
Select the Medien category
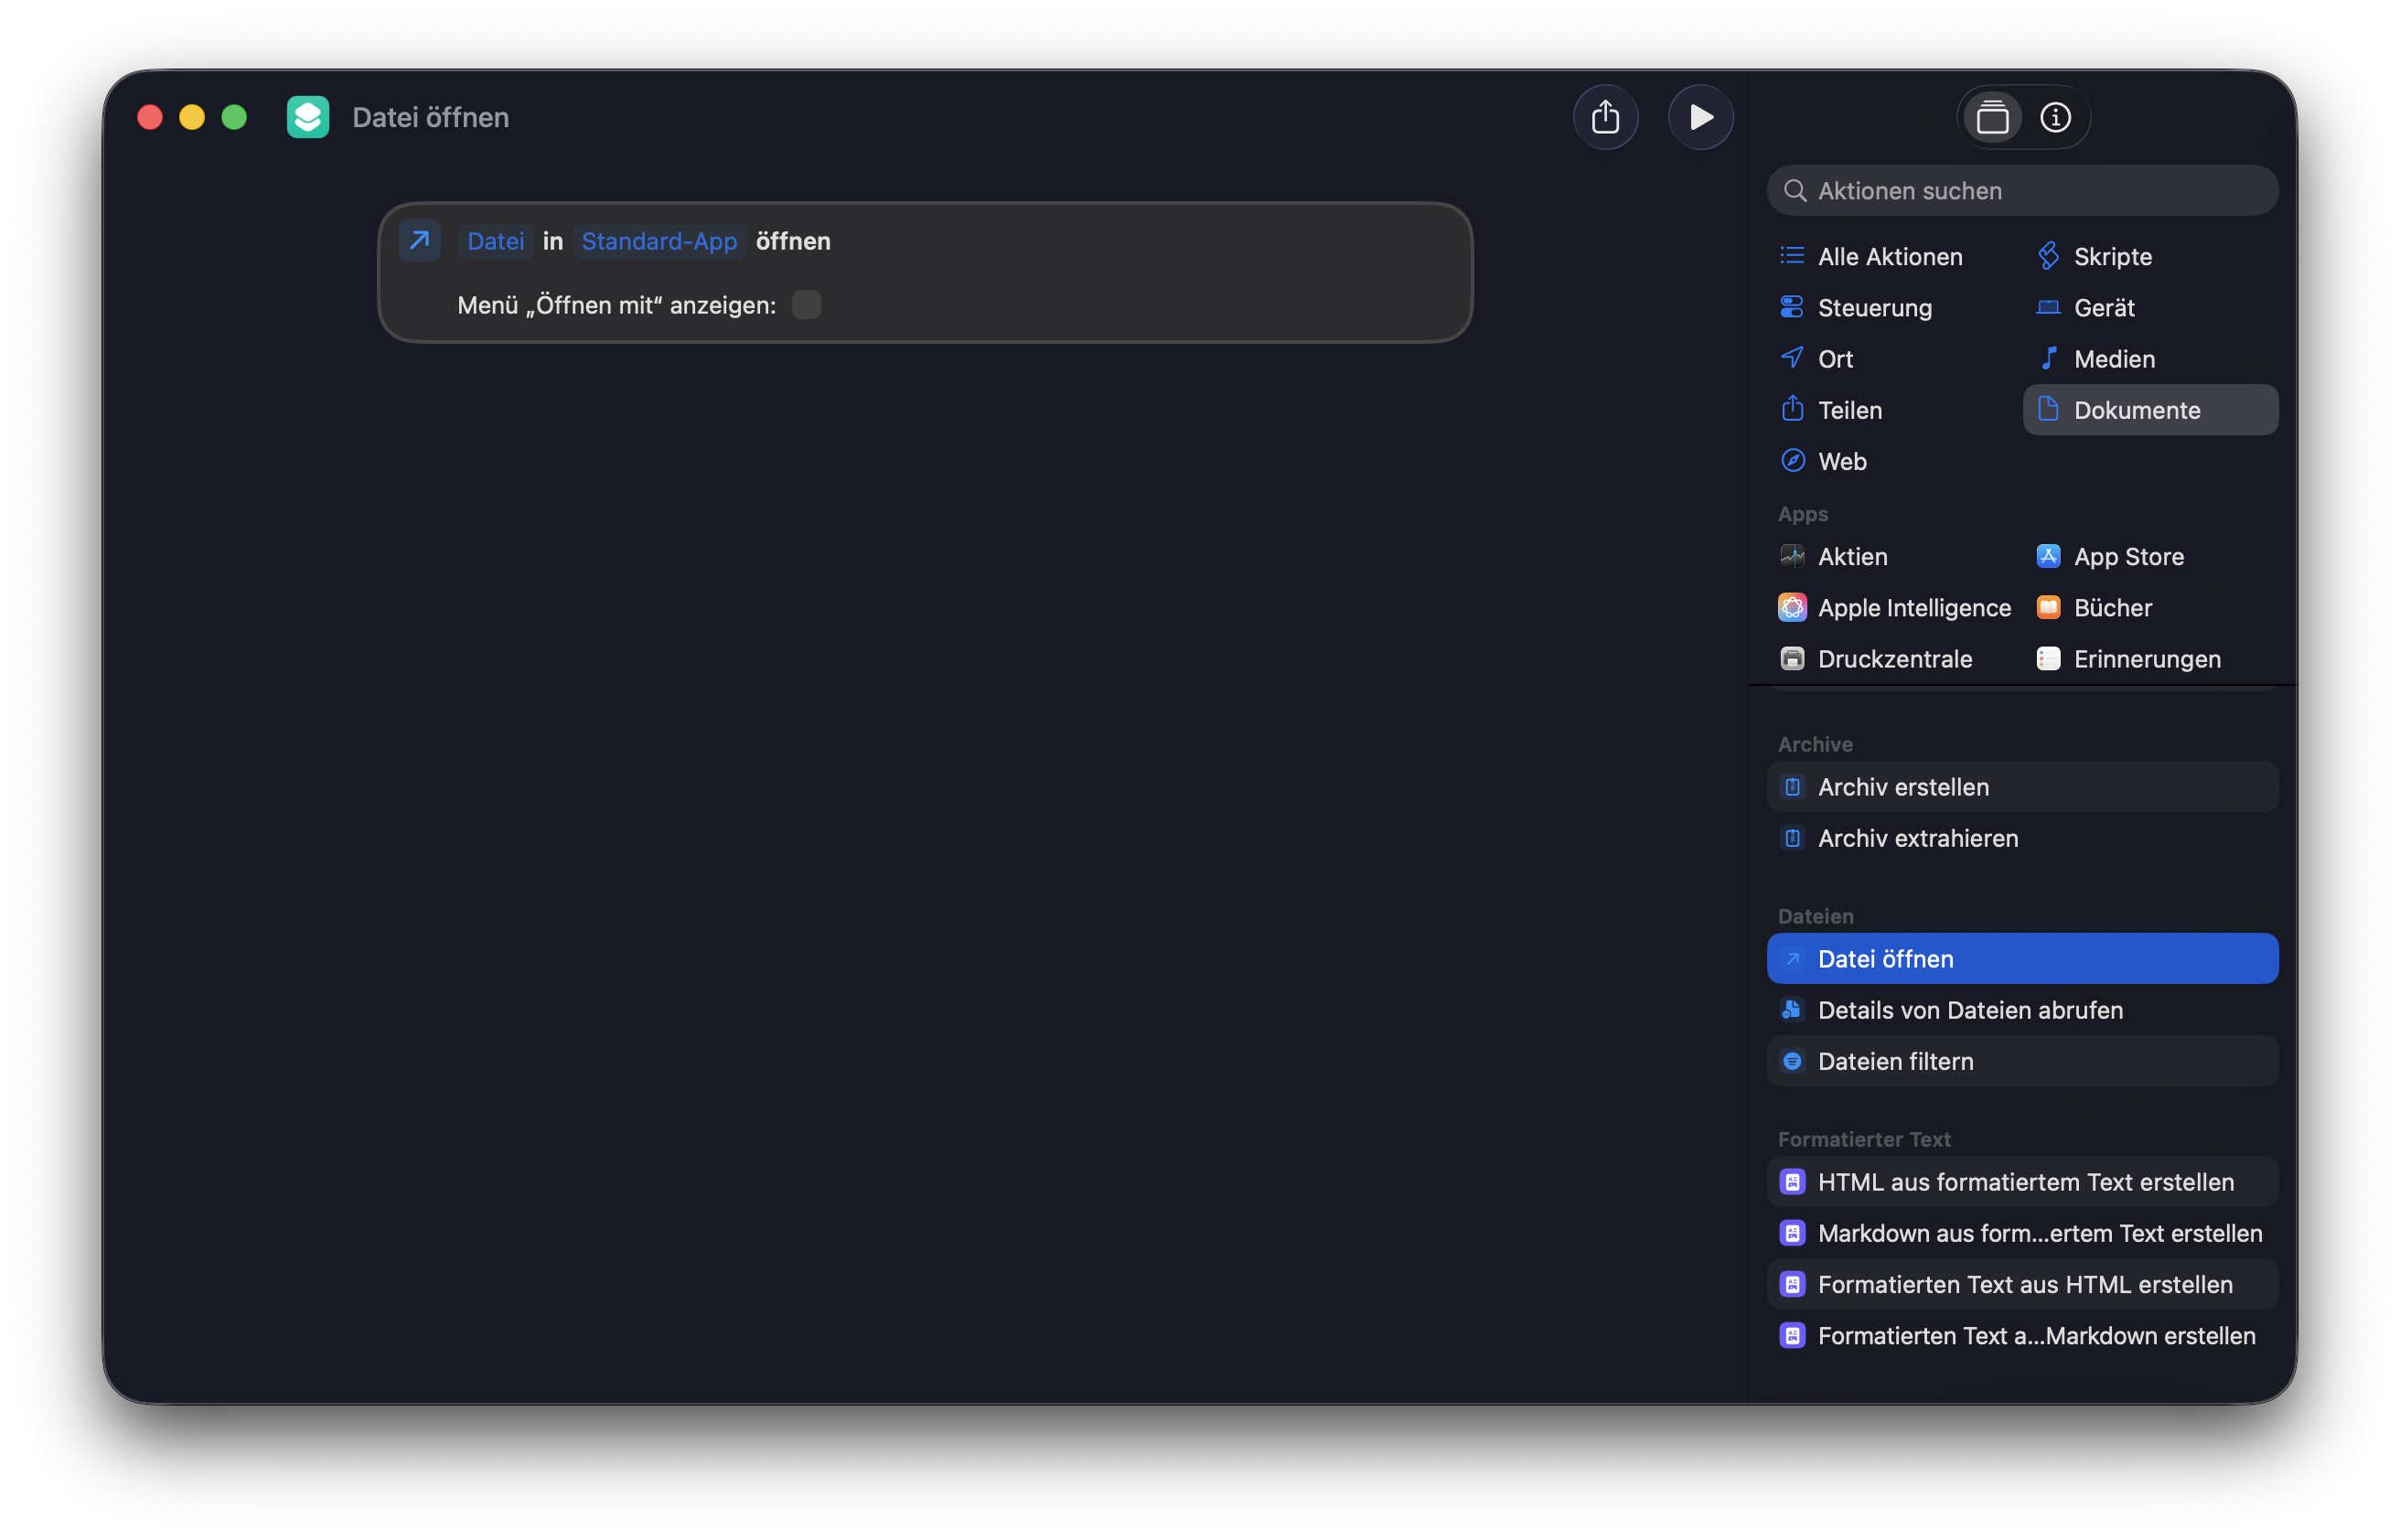tap(2113, 358)
